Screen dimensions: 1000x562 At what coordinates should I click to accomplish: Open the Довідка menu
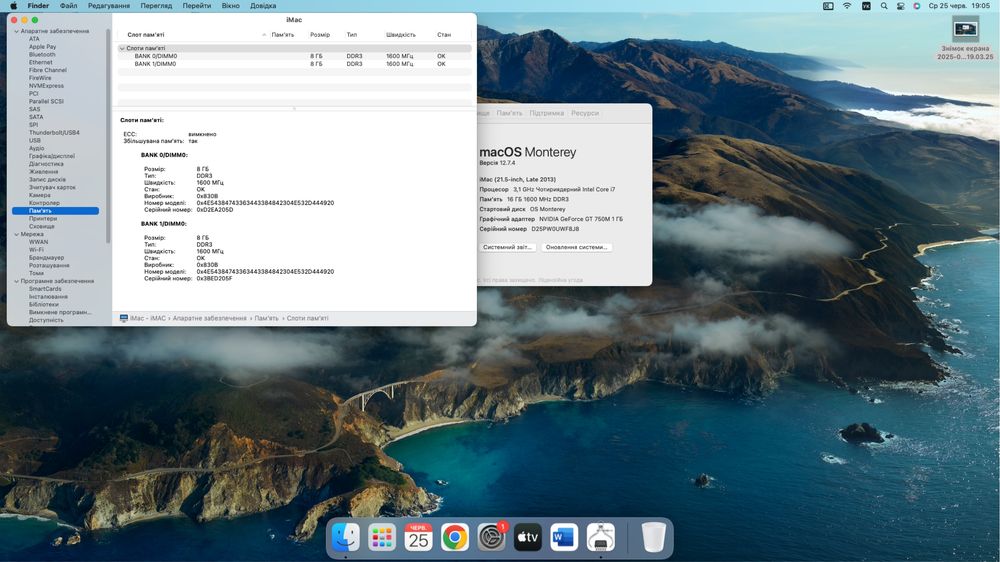click(263, 6)
